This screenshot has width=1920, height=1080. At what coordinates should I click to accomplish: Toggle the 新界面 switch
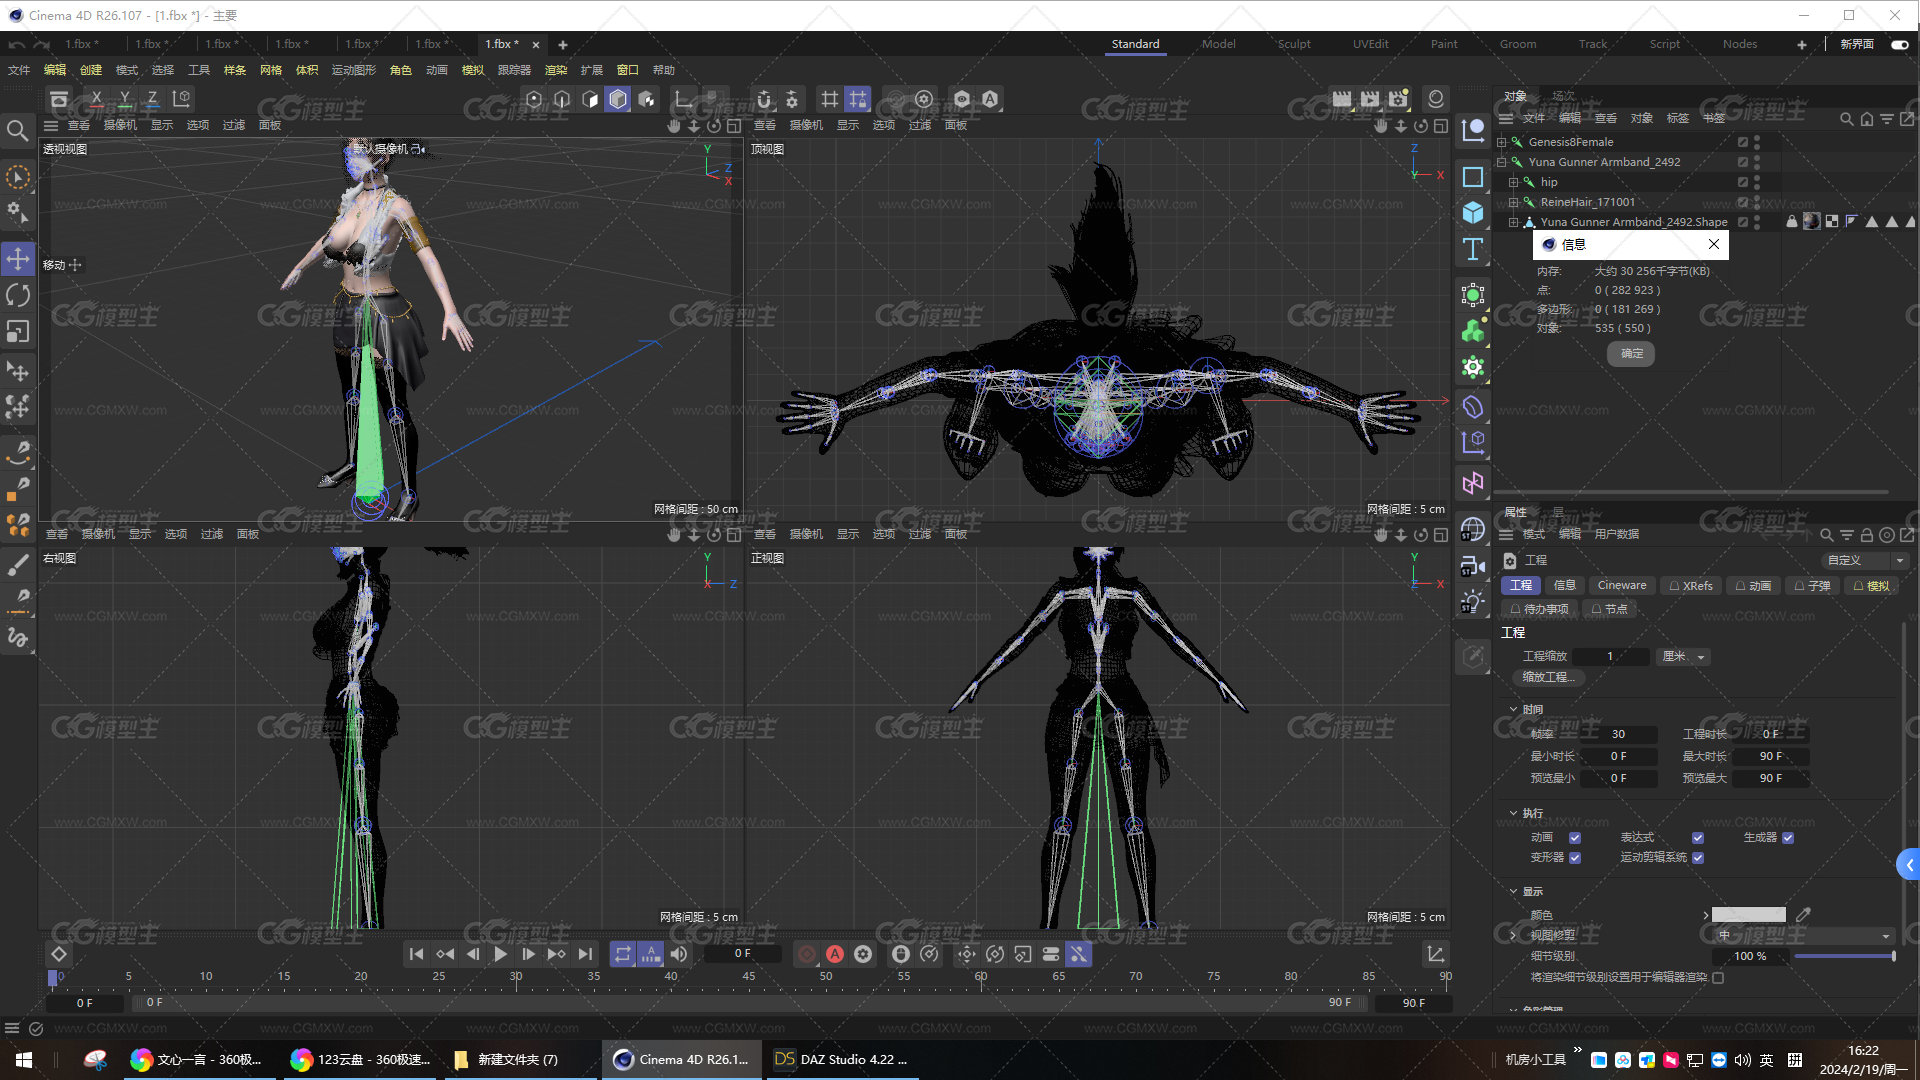click(x=1900, y=44)
